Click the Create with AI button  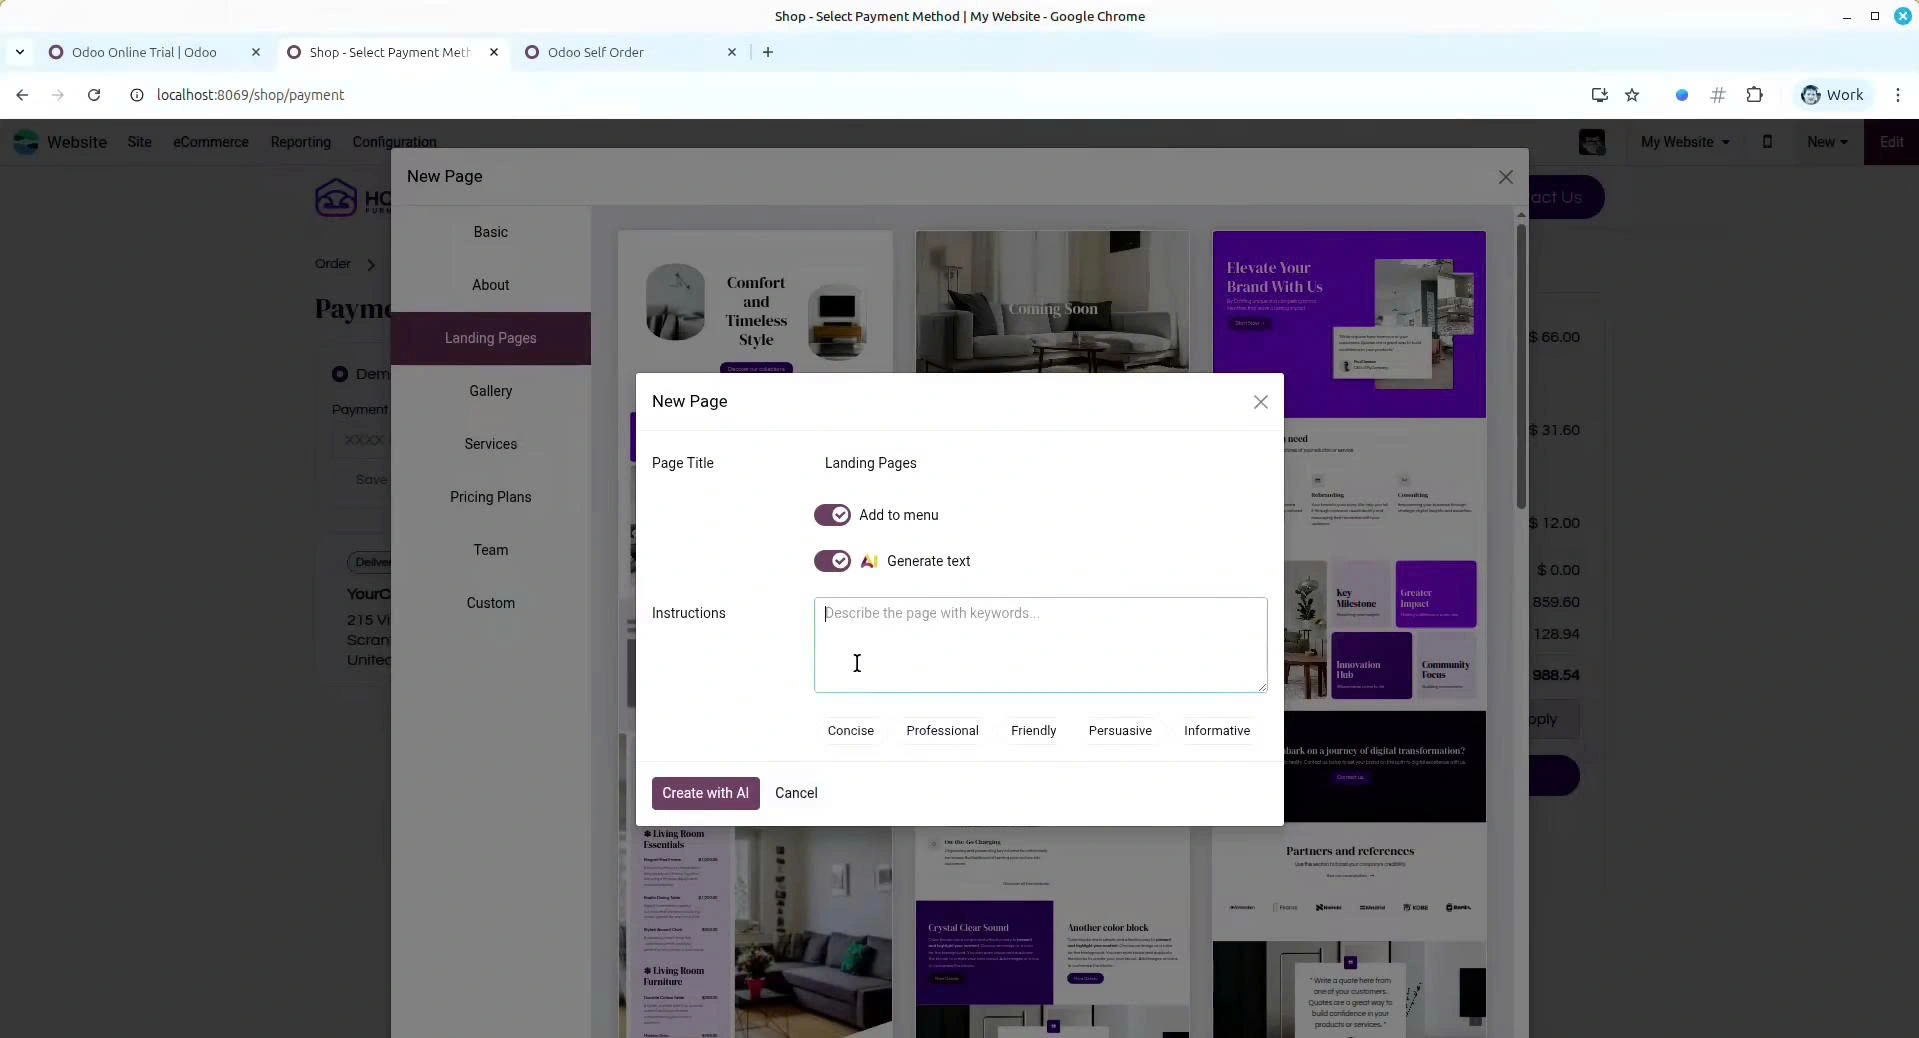click(x=705, y=793)
